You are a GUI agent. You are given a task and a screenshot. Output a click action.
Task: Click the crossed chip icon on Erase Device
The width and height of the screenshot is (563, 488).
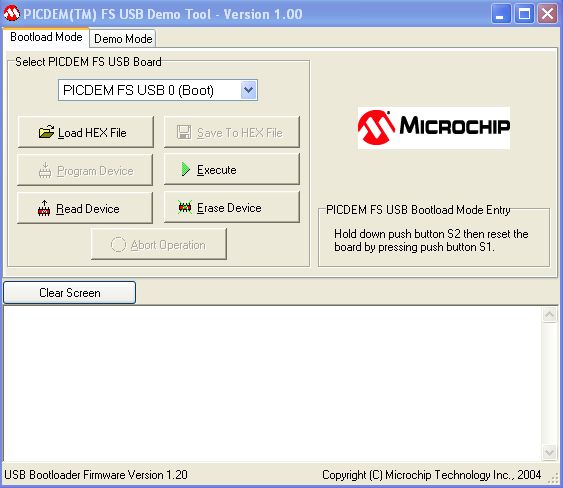[185, 207]
